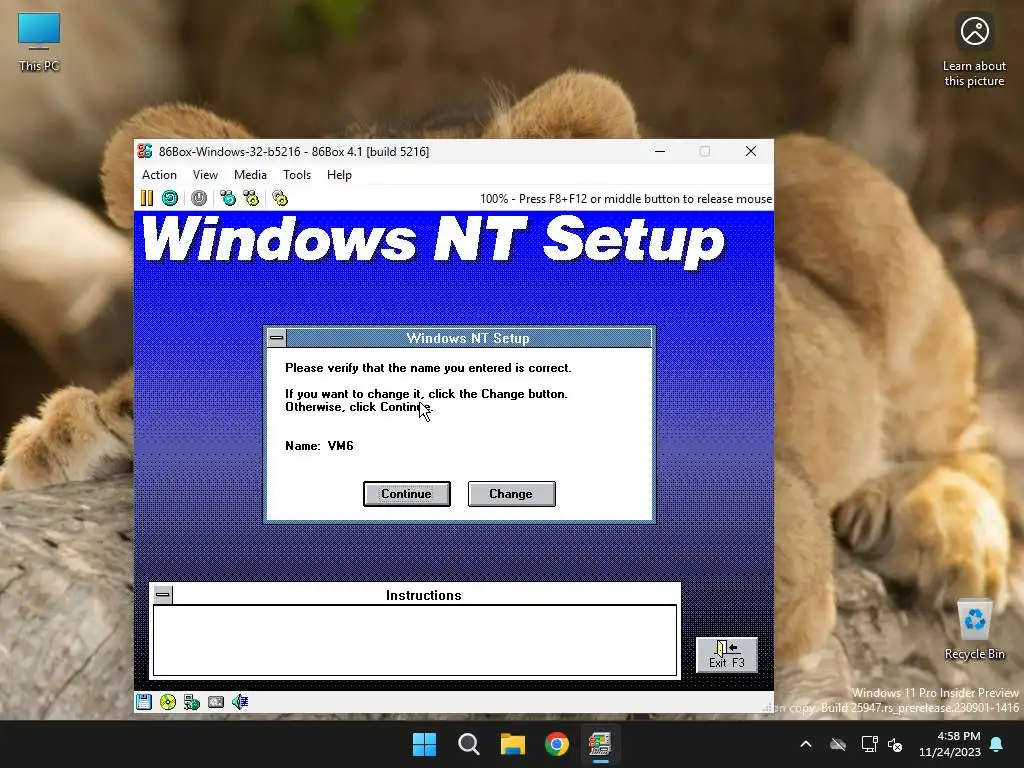Click the 86Box logo in the title bar
The width and height of the screenshot is (1024, 768).
[x=145, y=152]
